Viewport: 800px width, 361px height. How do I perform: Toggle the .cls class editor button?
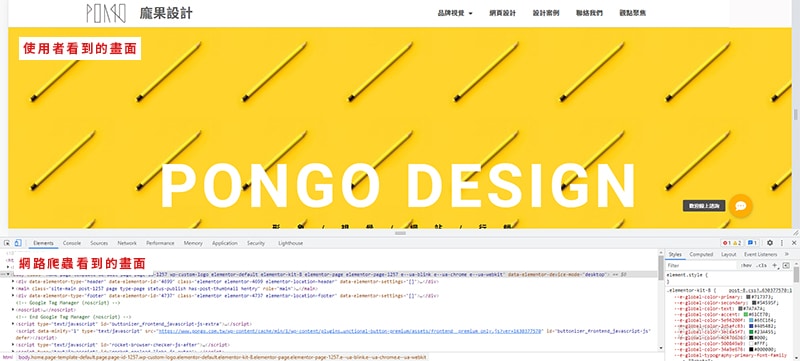761,266
